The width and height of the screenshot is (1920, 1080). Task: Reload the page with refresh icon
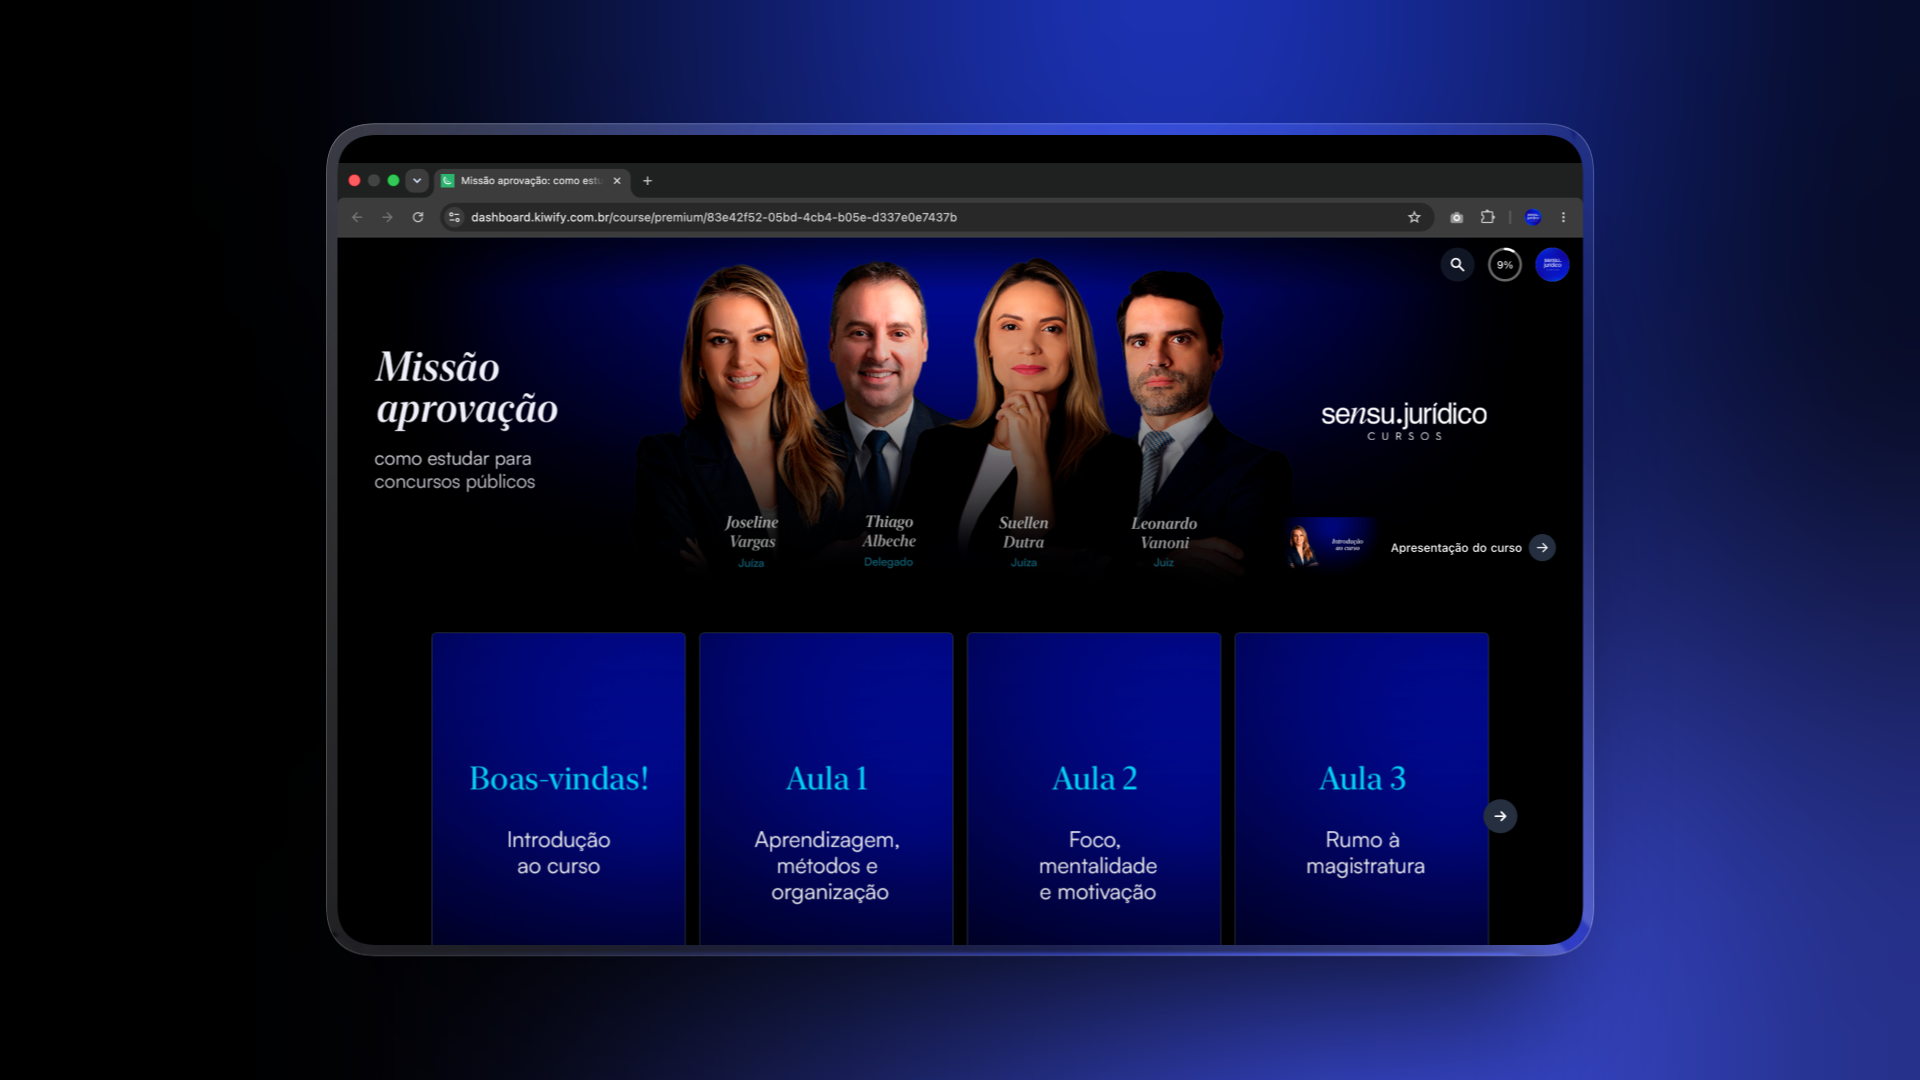418,217
